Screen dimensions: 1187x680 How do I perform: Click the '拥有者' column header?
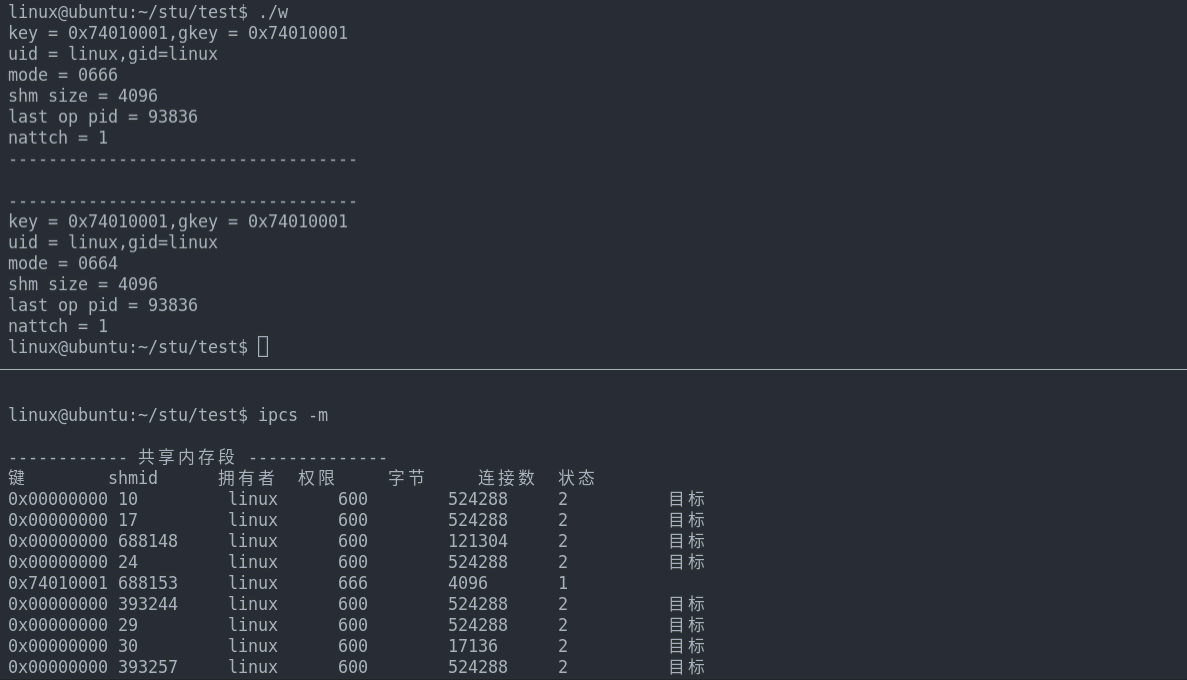pyautogui.click(x=246, y=479)
